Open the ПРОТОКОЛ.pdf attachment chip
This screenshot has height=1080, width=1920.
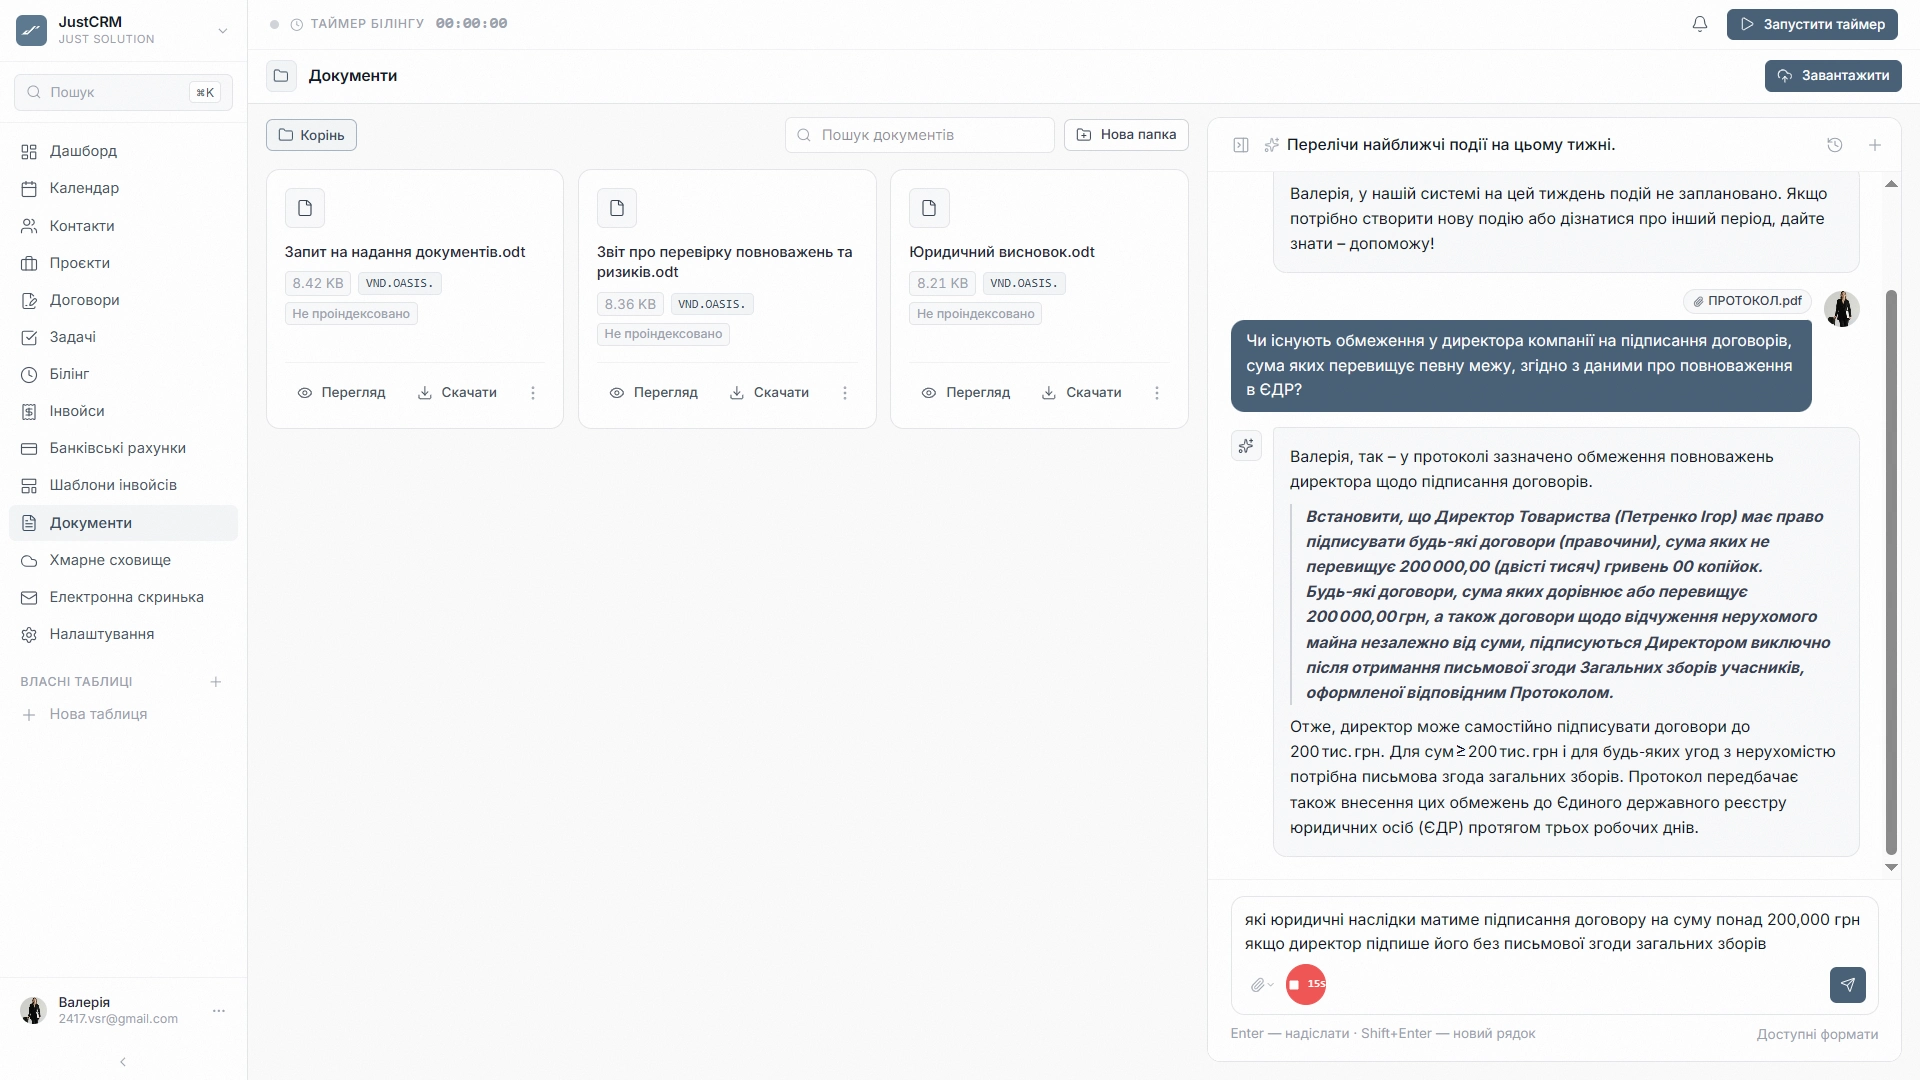coord(1747,301)
